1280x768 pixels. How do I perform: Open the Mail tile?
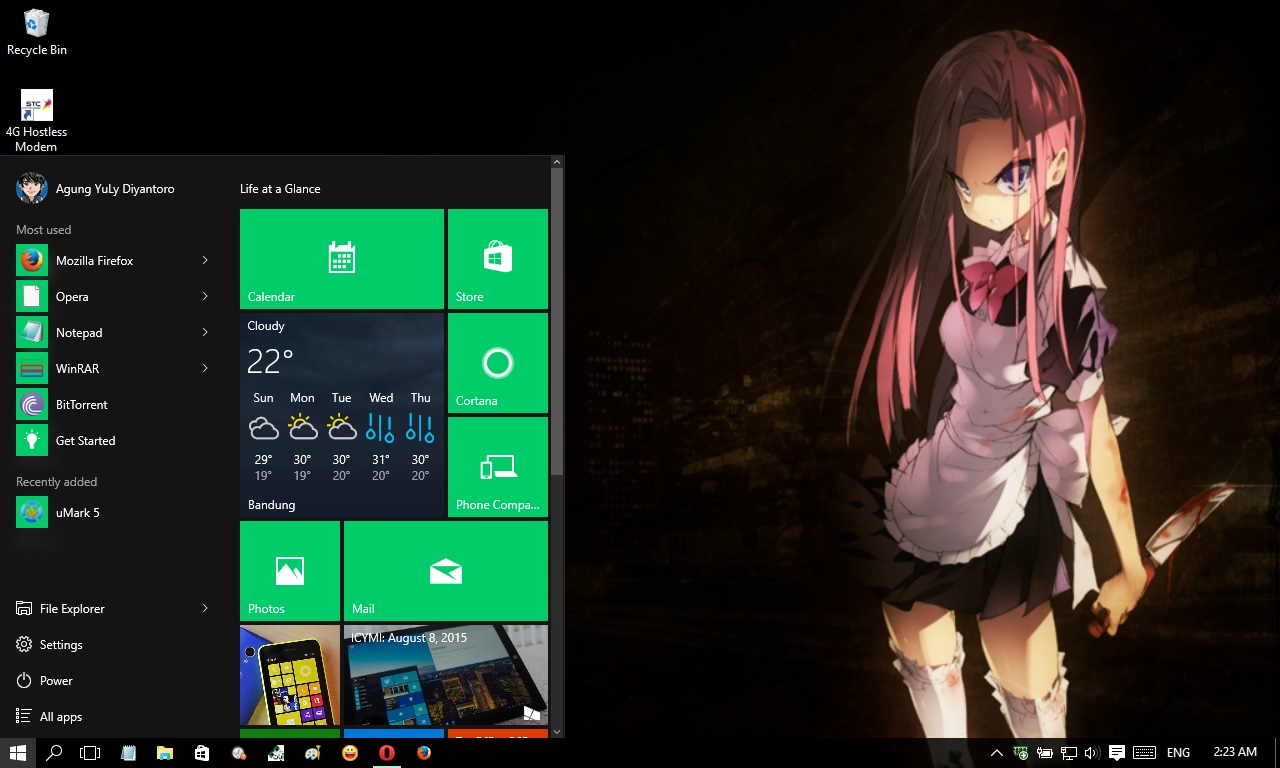446,571
